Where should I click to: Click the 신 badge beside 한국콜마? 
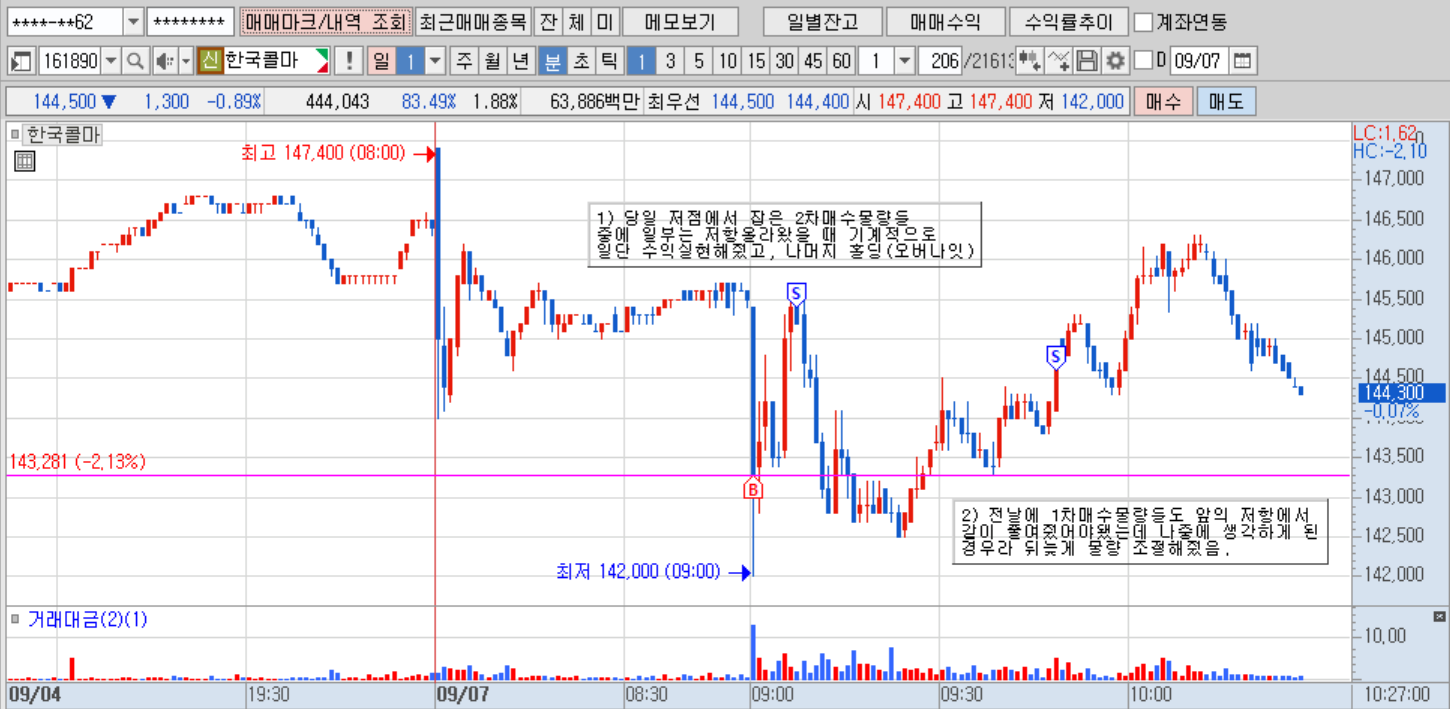210,61
